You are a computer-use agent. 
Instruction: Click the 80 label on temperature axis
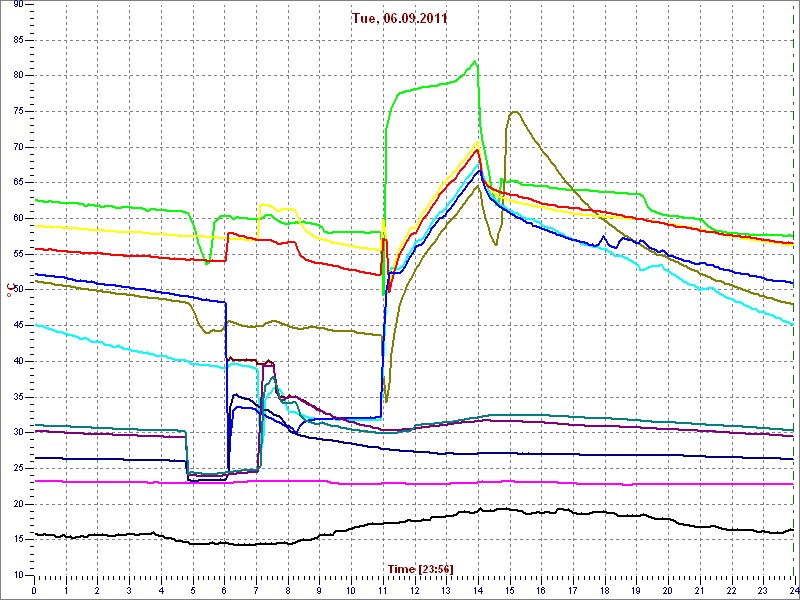click(x=18, y=76)
